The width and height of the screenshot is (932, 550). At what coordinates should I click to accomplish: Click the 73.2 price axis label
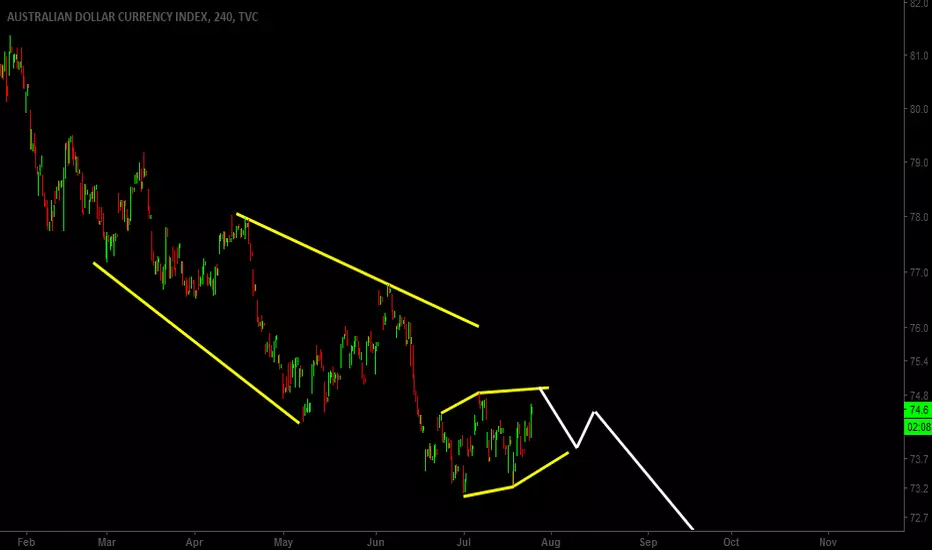pyautogui.click(x=918, y=488)
